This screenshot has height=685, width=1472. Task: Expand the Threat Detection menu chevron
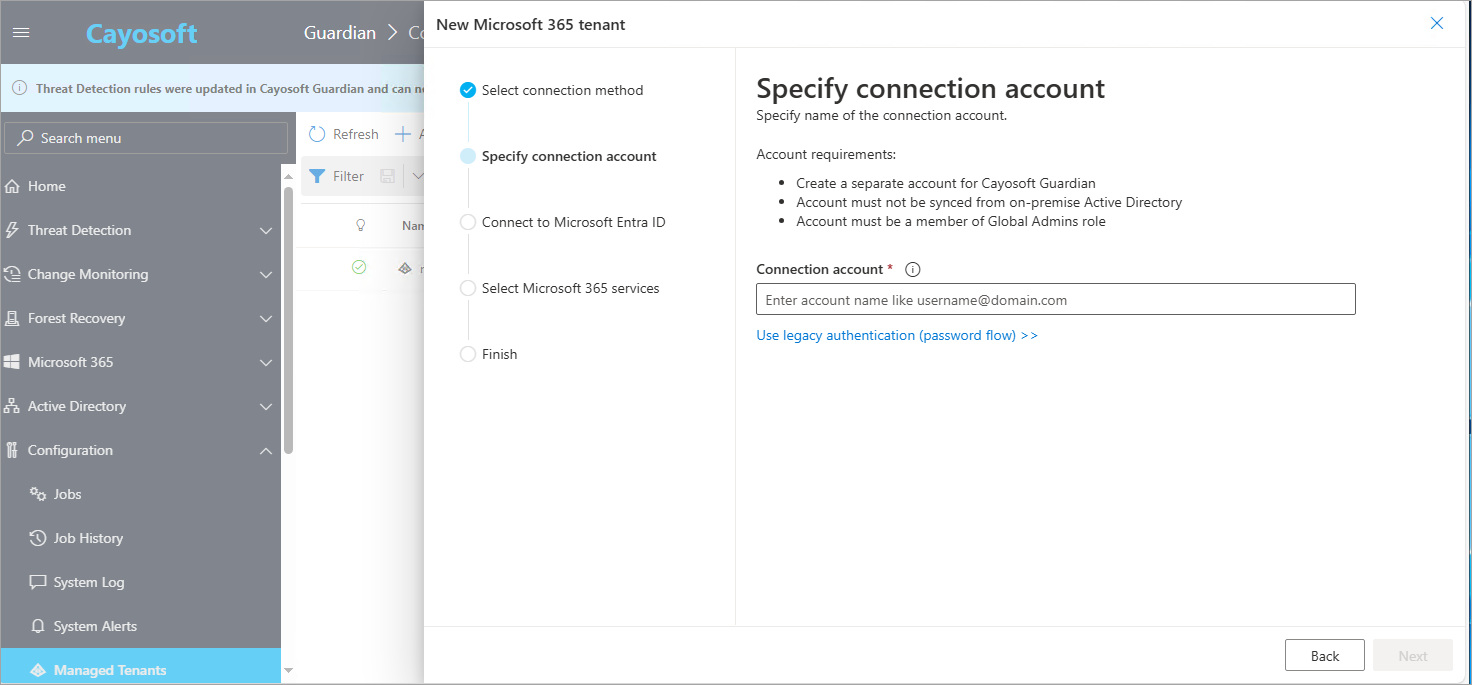point(266,231)
